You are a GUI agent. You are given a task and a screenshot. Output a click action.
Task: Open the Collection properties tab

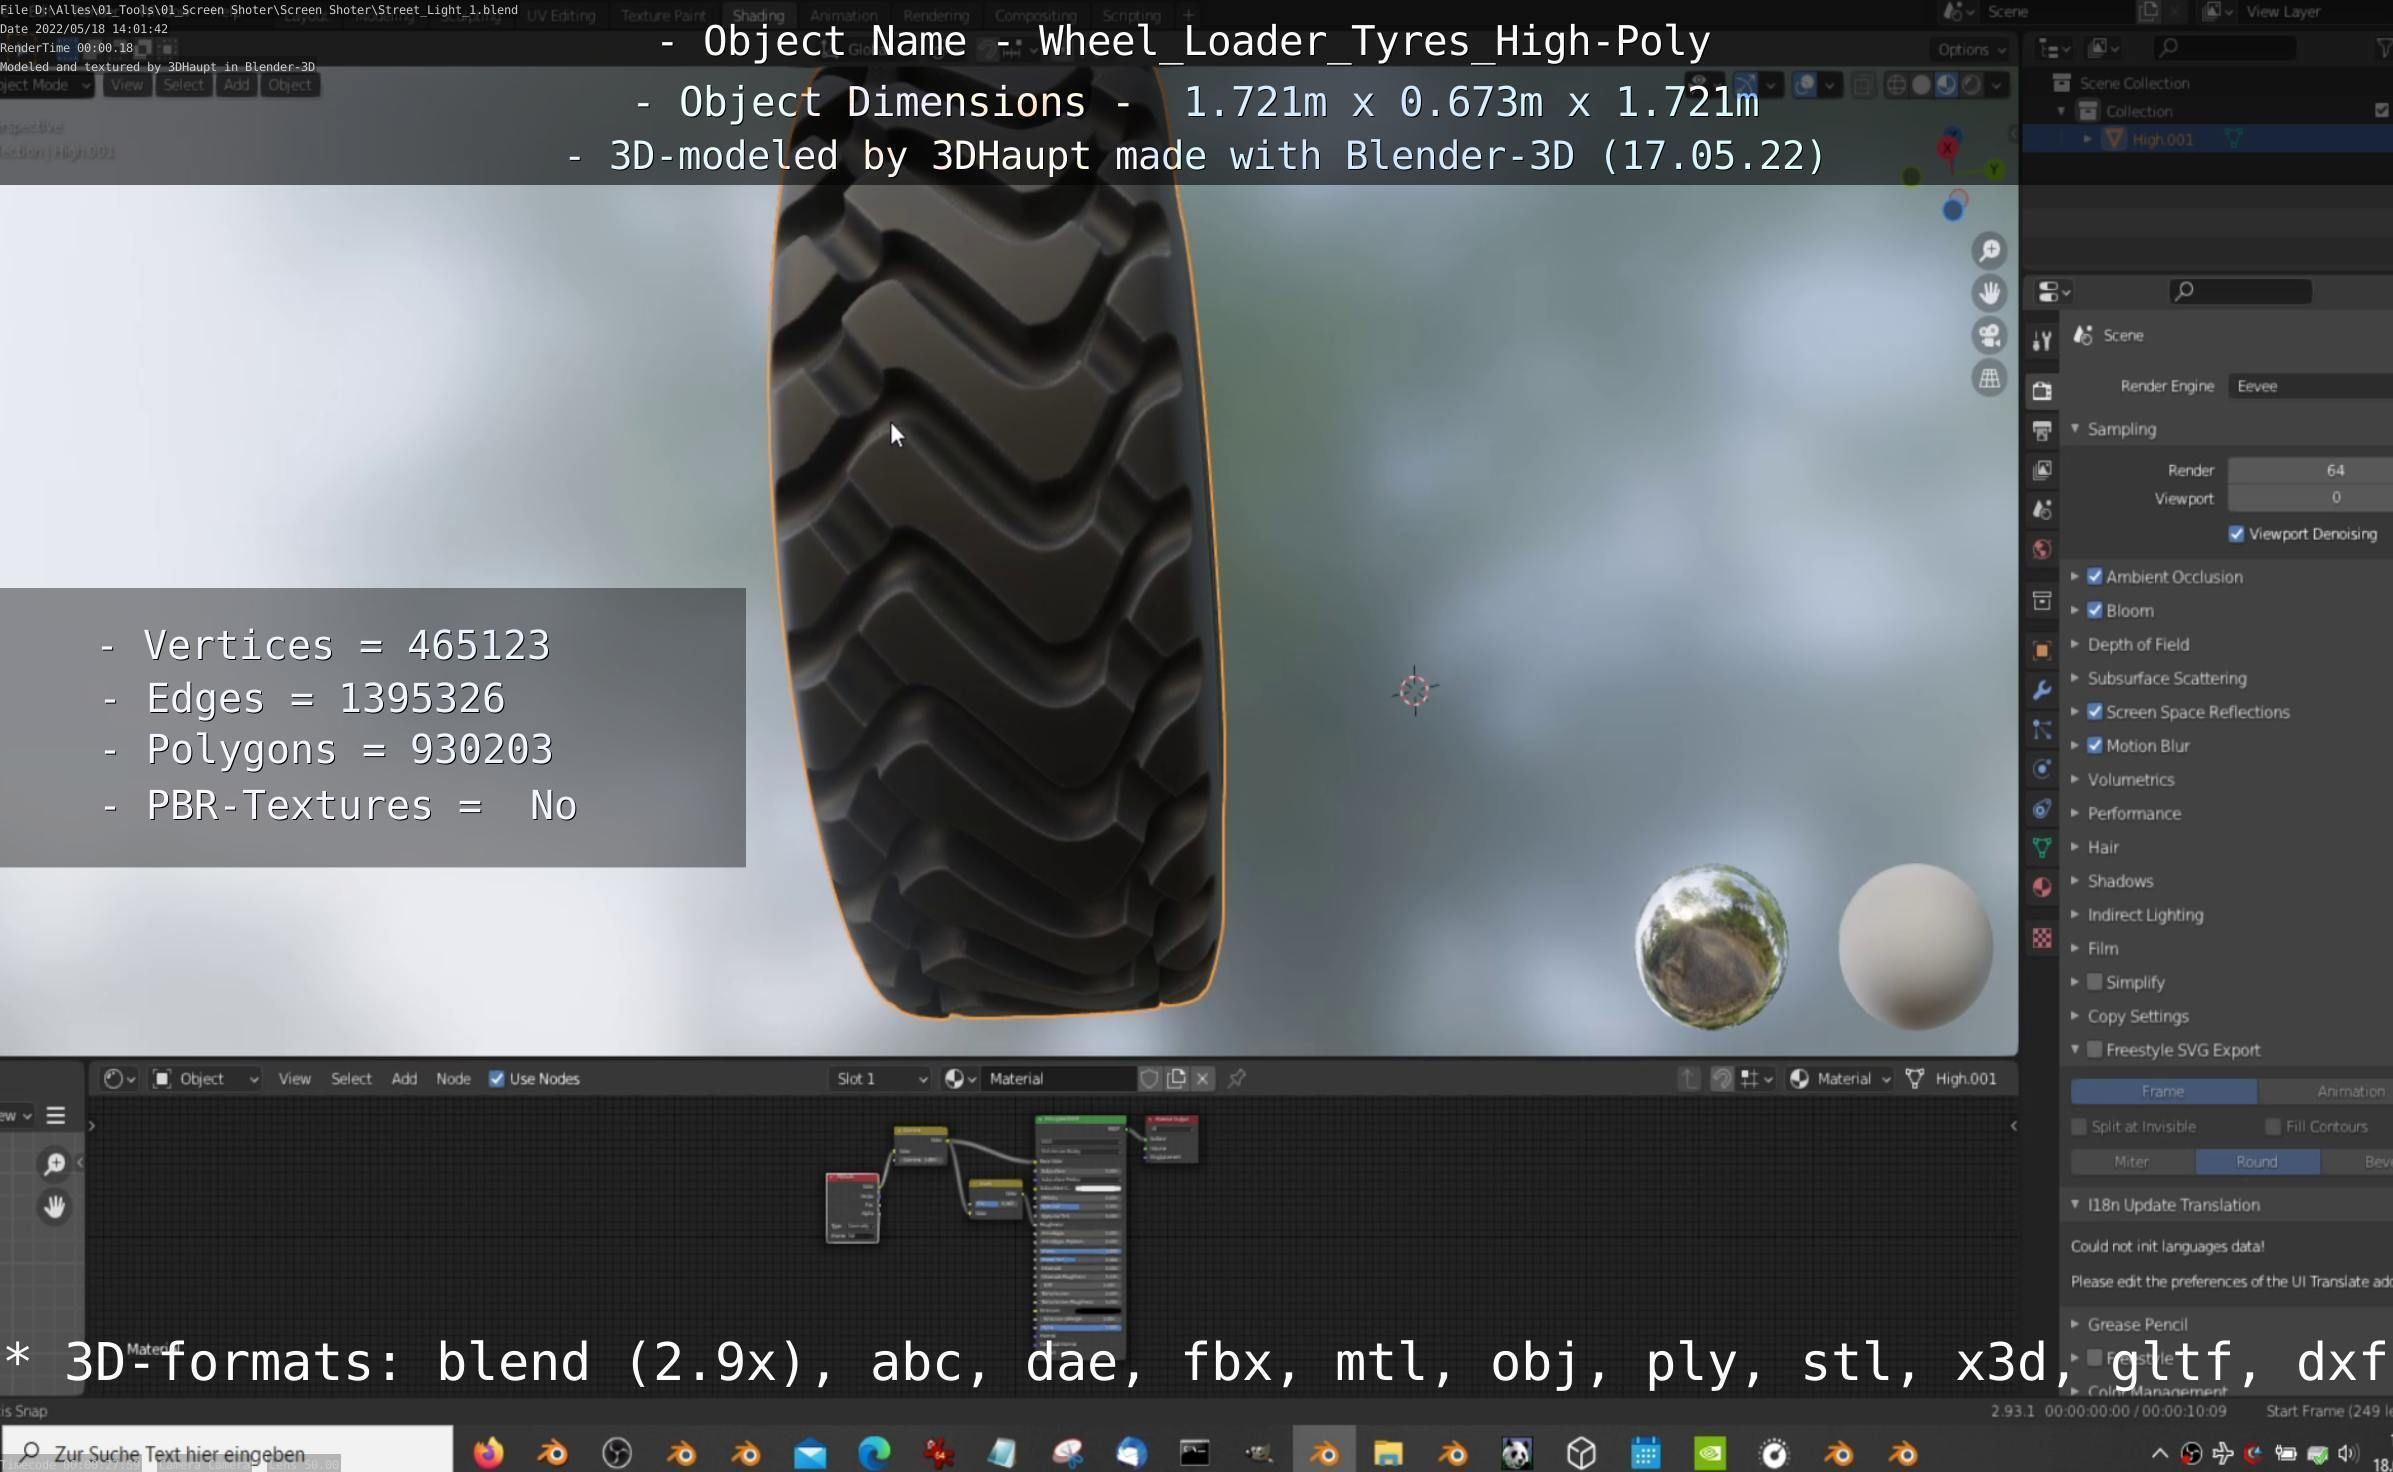(2042, 601)
